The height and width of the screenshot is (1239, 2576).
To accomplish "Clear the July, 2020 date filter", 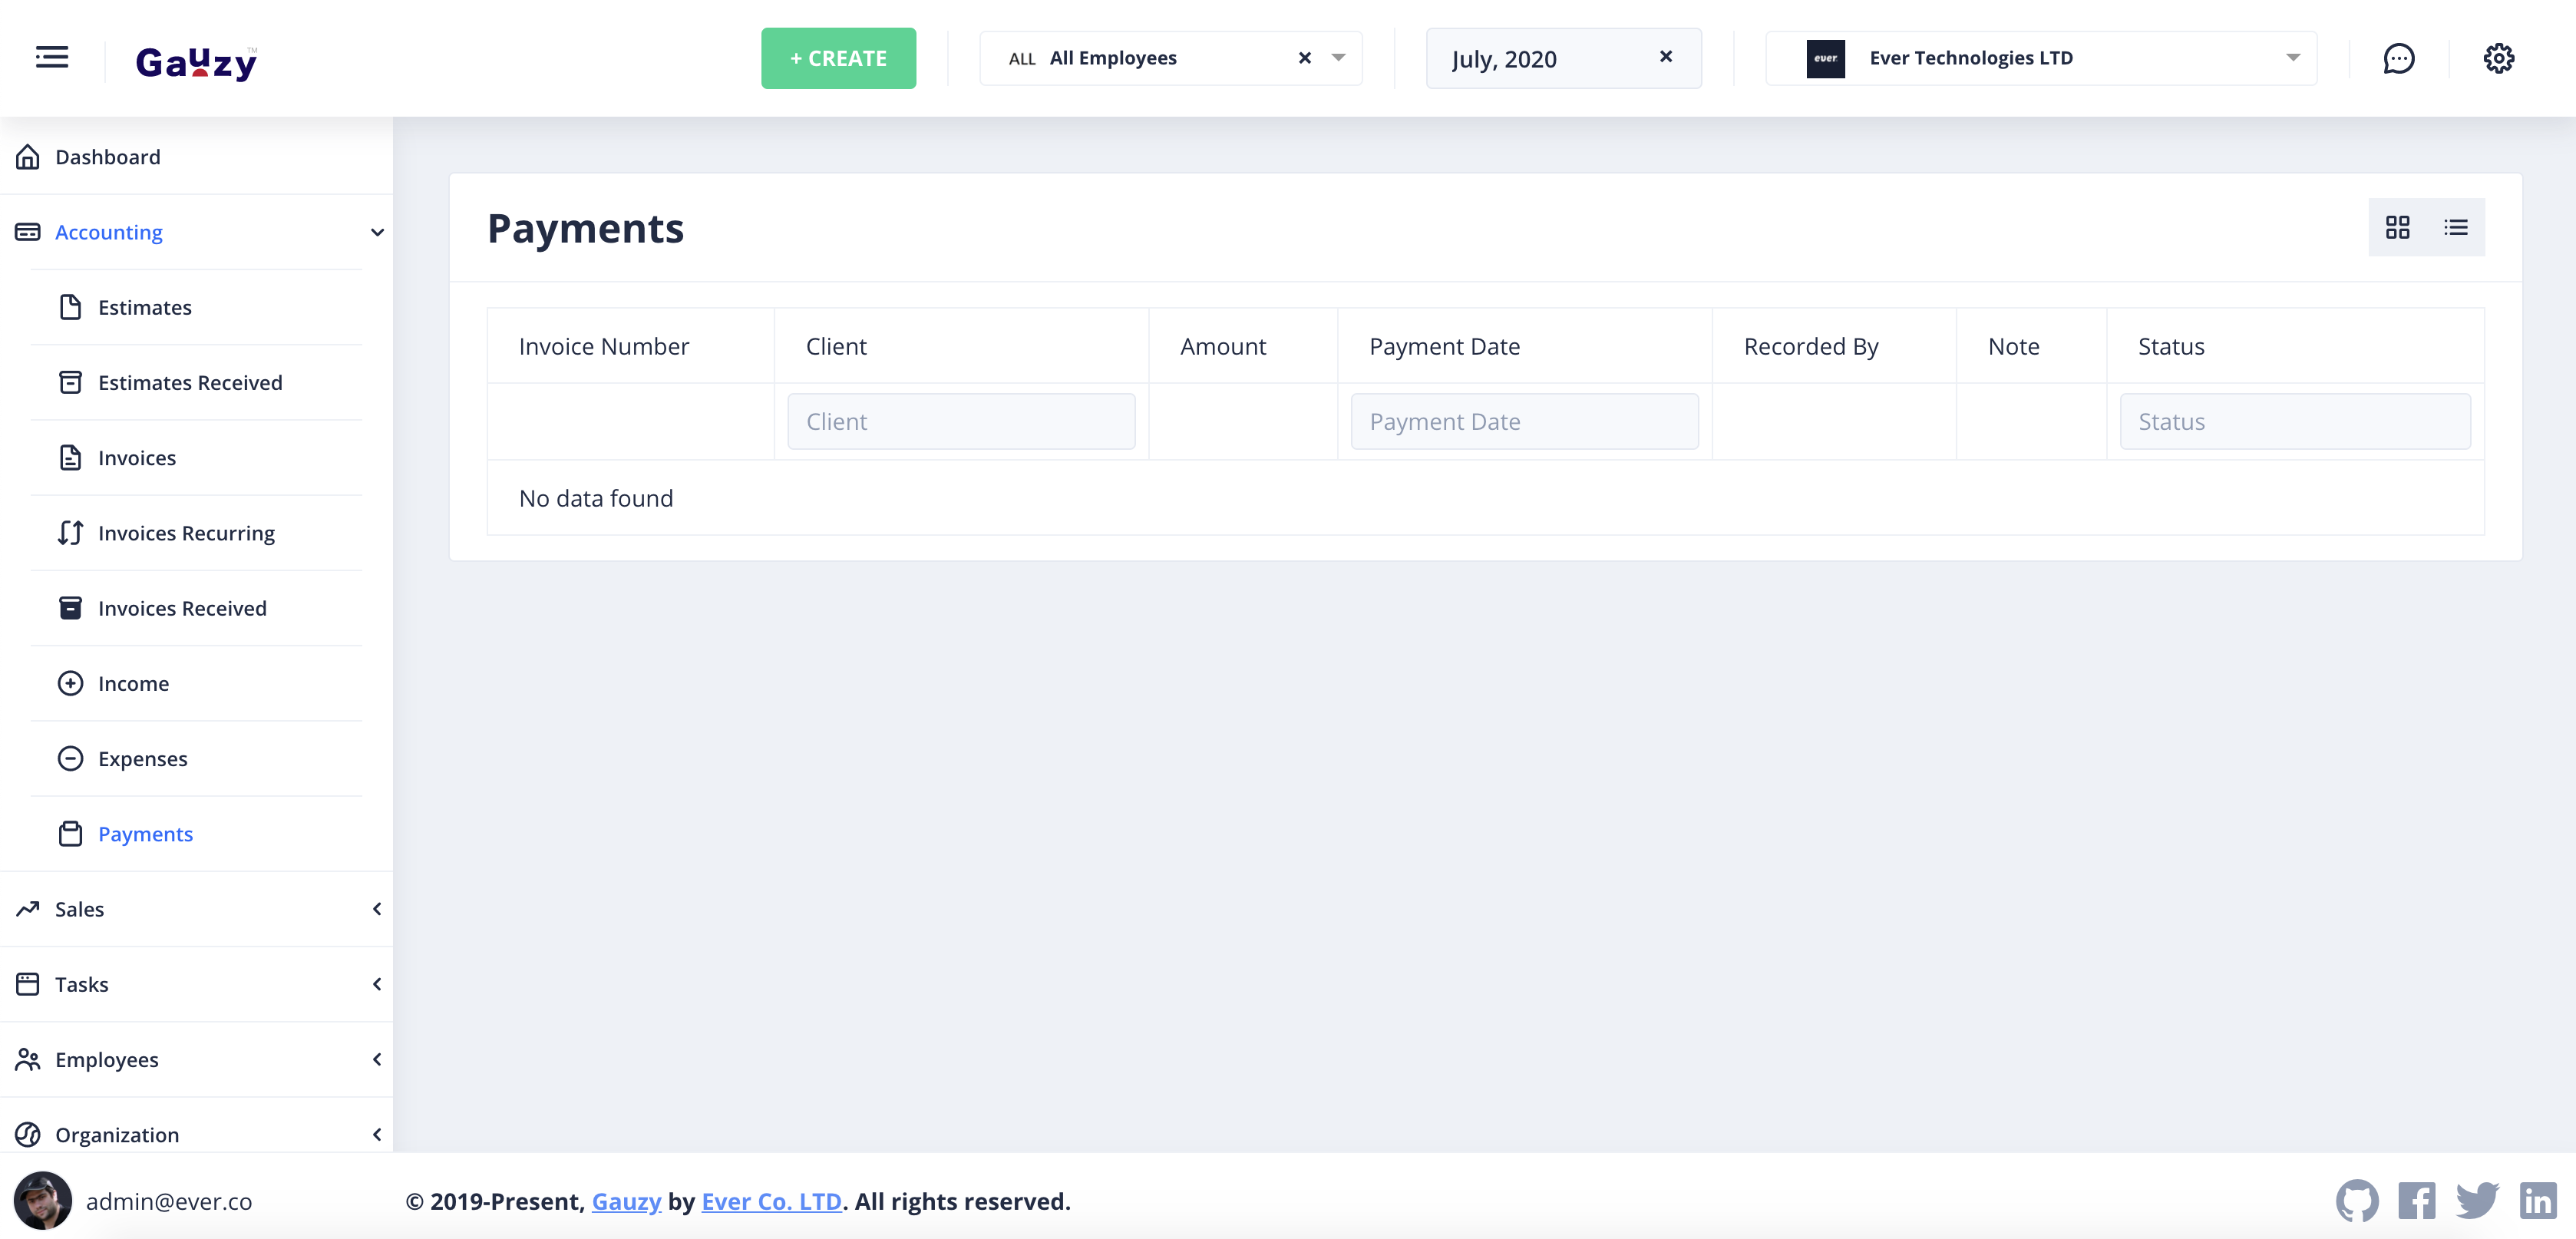I will click(1666, 56).
